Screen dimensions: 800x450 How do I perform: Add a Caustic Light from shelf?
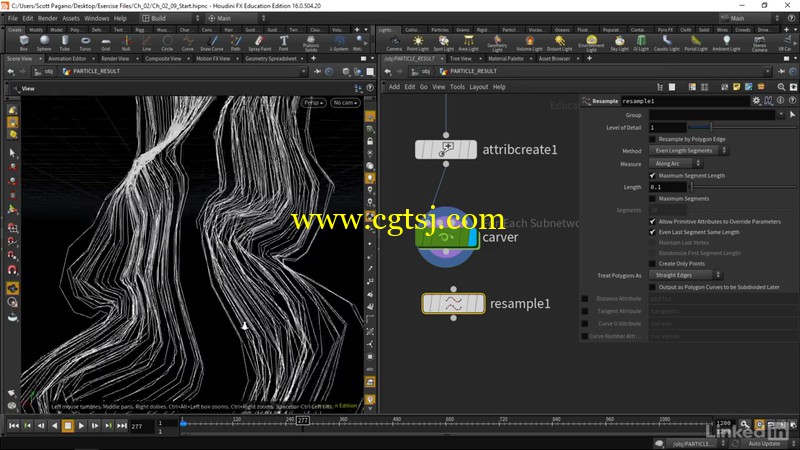(667, 43)
